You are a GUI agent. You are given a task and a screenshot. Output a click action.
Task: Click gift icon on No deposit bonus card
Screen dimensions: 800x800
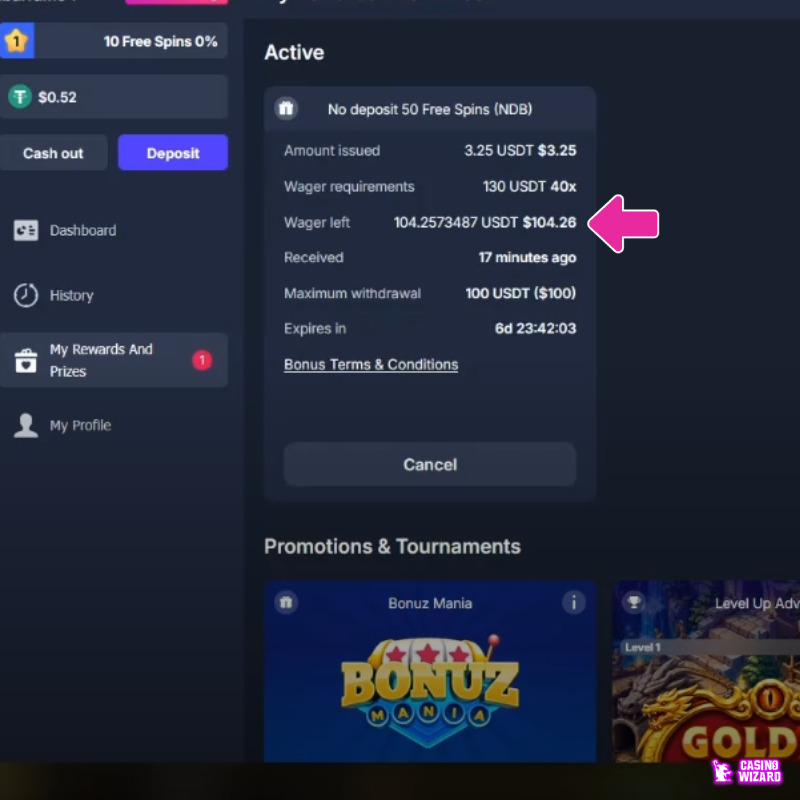(286, 108)
